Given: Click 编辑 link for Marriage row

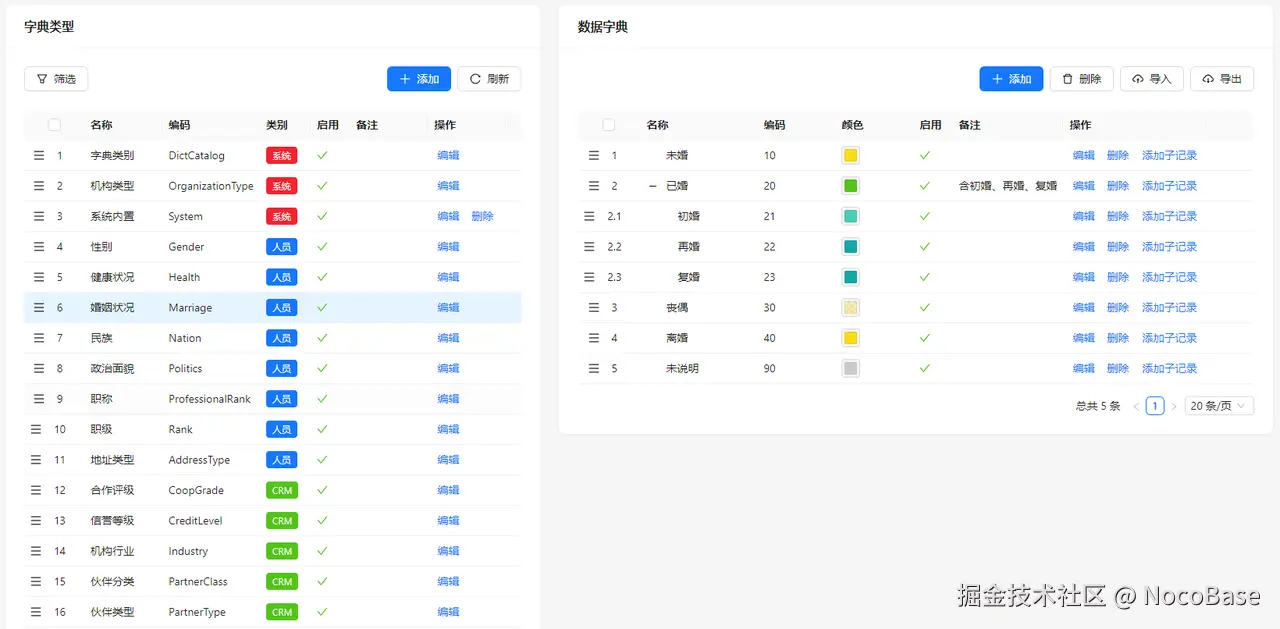Looking at the screenshot, I should 448,308.
